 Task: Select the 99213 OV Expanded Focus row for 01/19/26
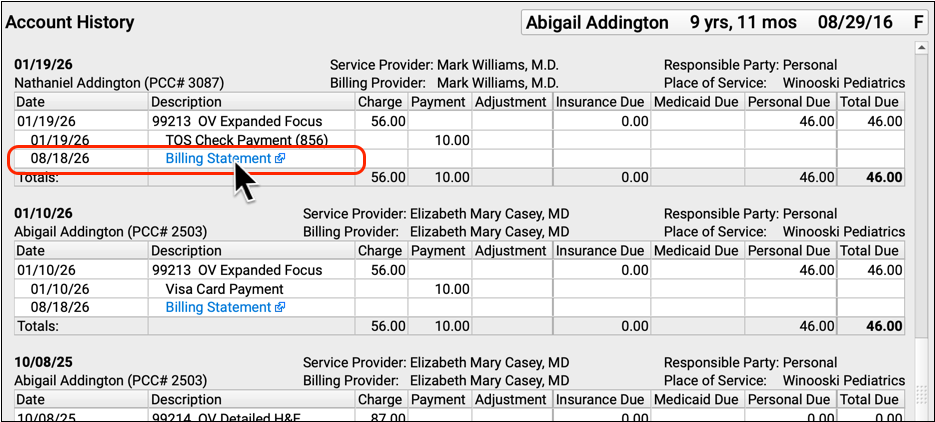tap(459, 122)
